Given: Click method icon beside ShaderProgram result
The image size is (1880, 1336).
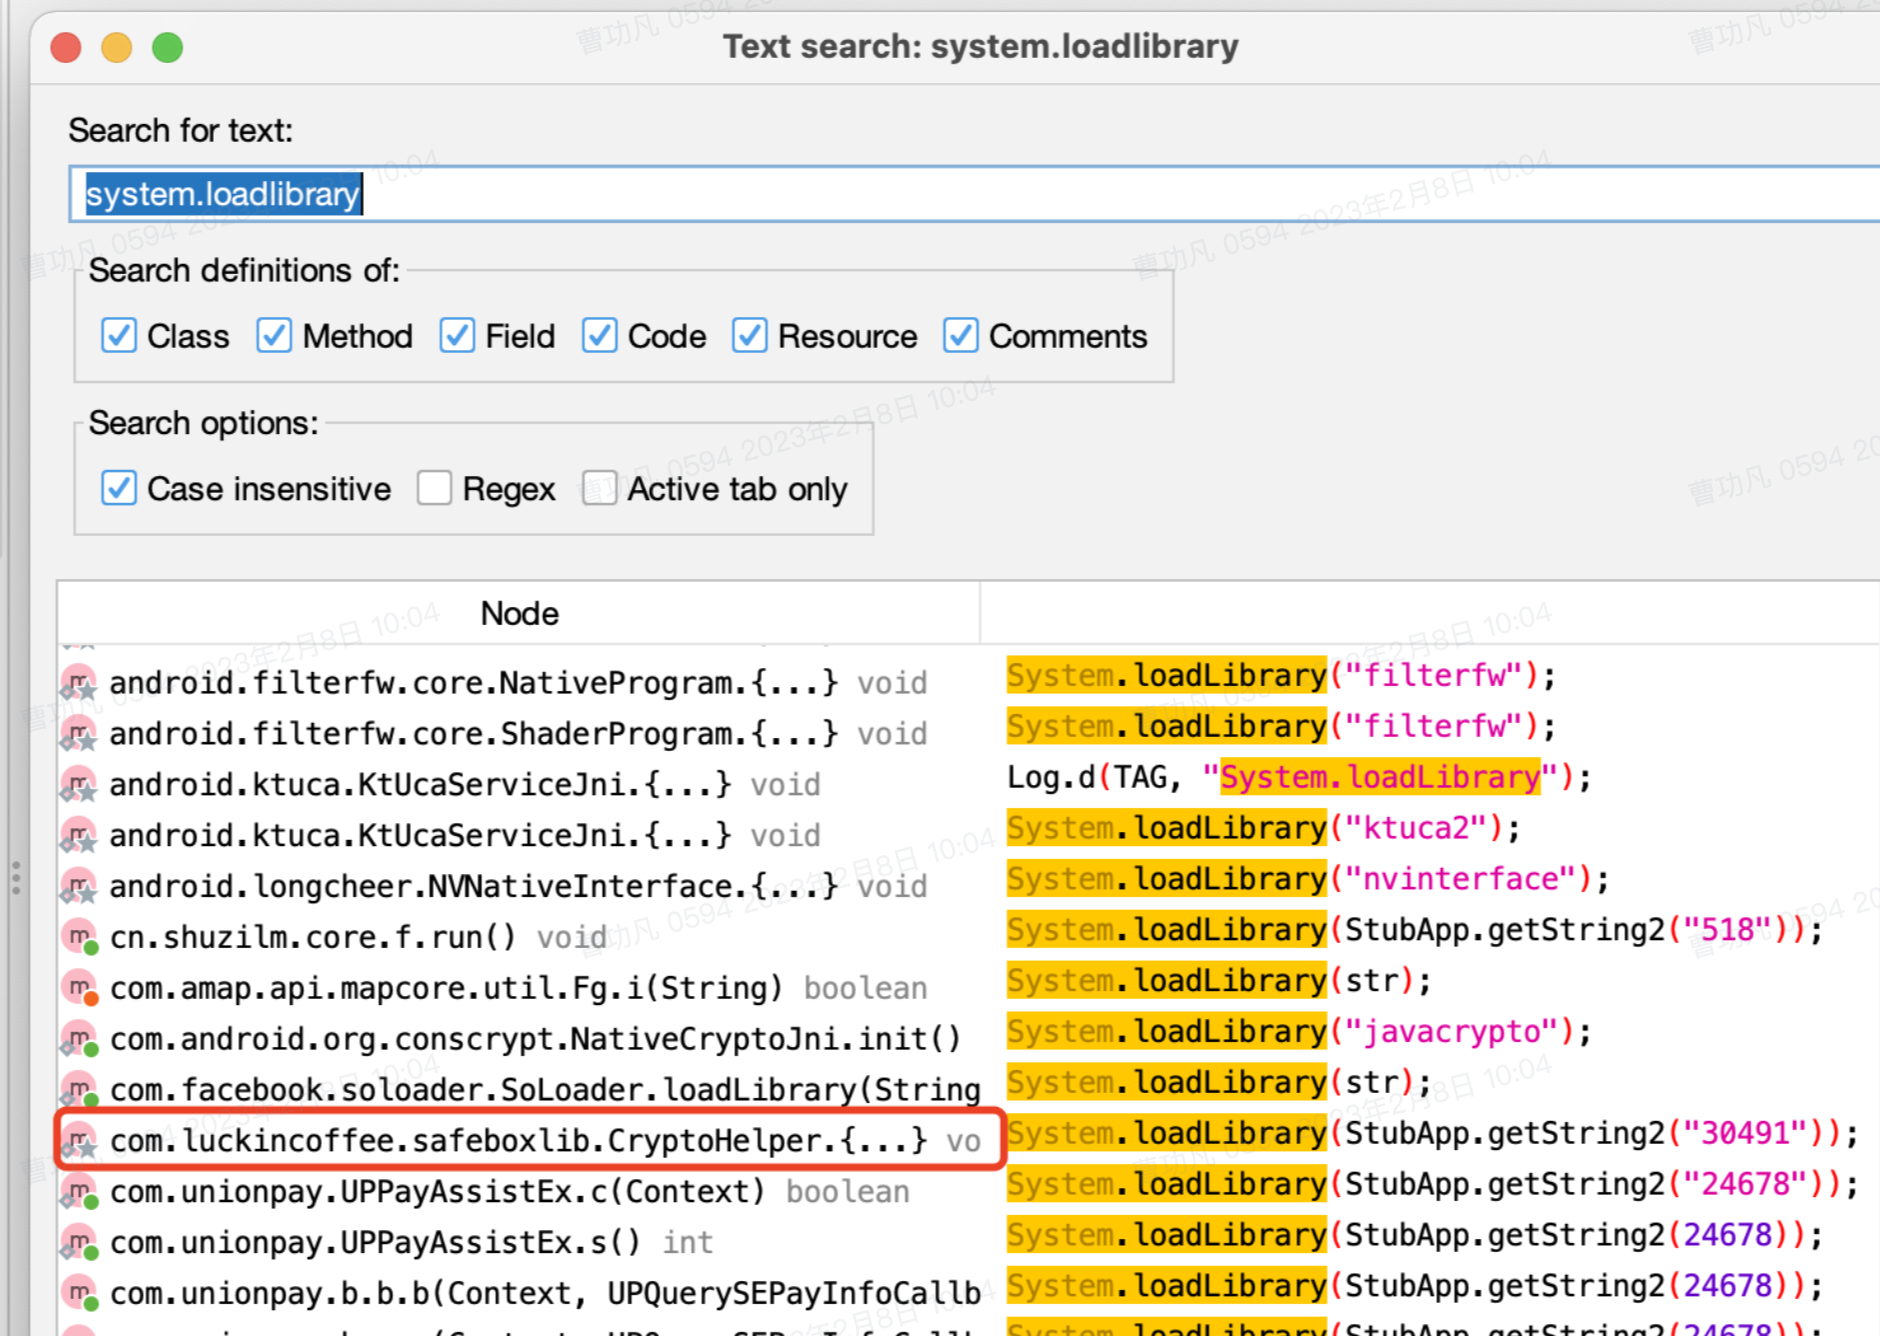Looking at the screenshot, I should tap(79, 734).
